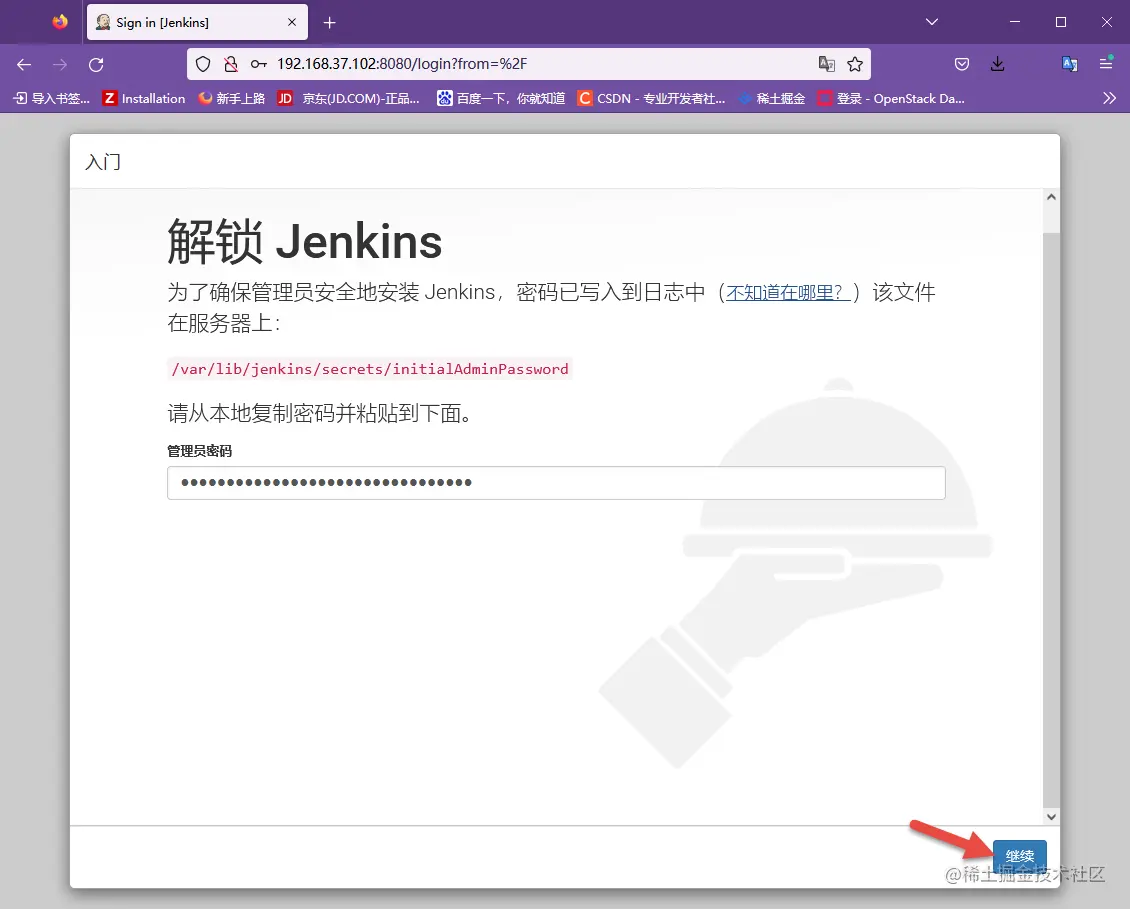Maximize the Firefox window
This screenshot has height=909, width=1130.
[1061, 22]
